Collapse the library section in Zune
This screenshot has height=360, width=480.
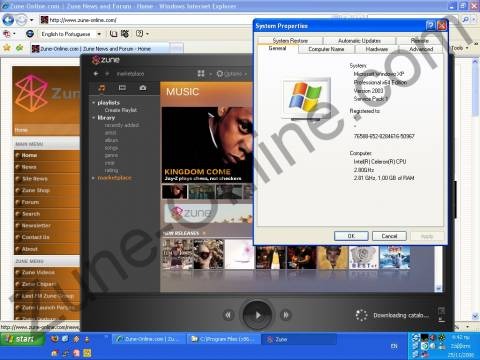(94, 118)
